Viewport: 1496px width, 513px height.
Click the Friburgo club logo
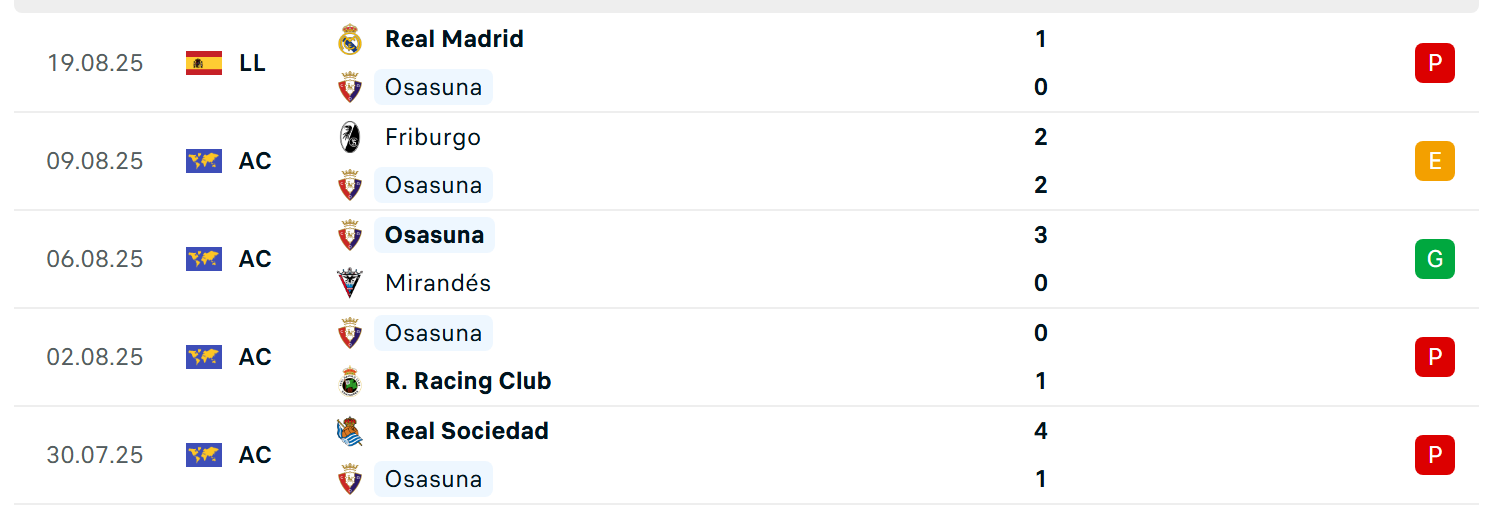click(350, 137)
